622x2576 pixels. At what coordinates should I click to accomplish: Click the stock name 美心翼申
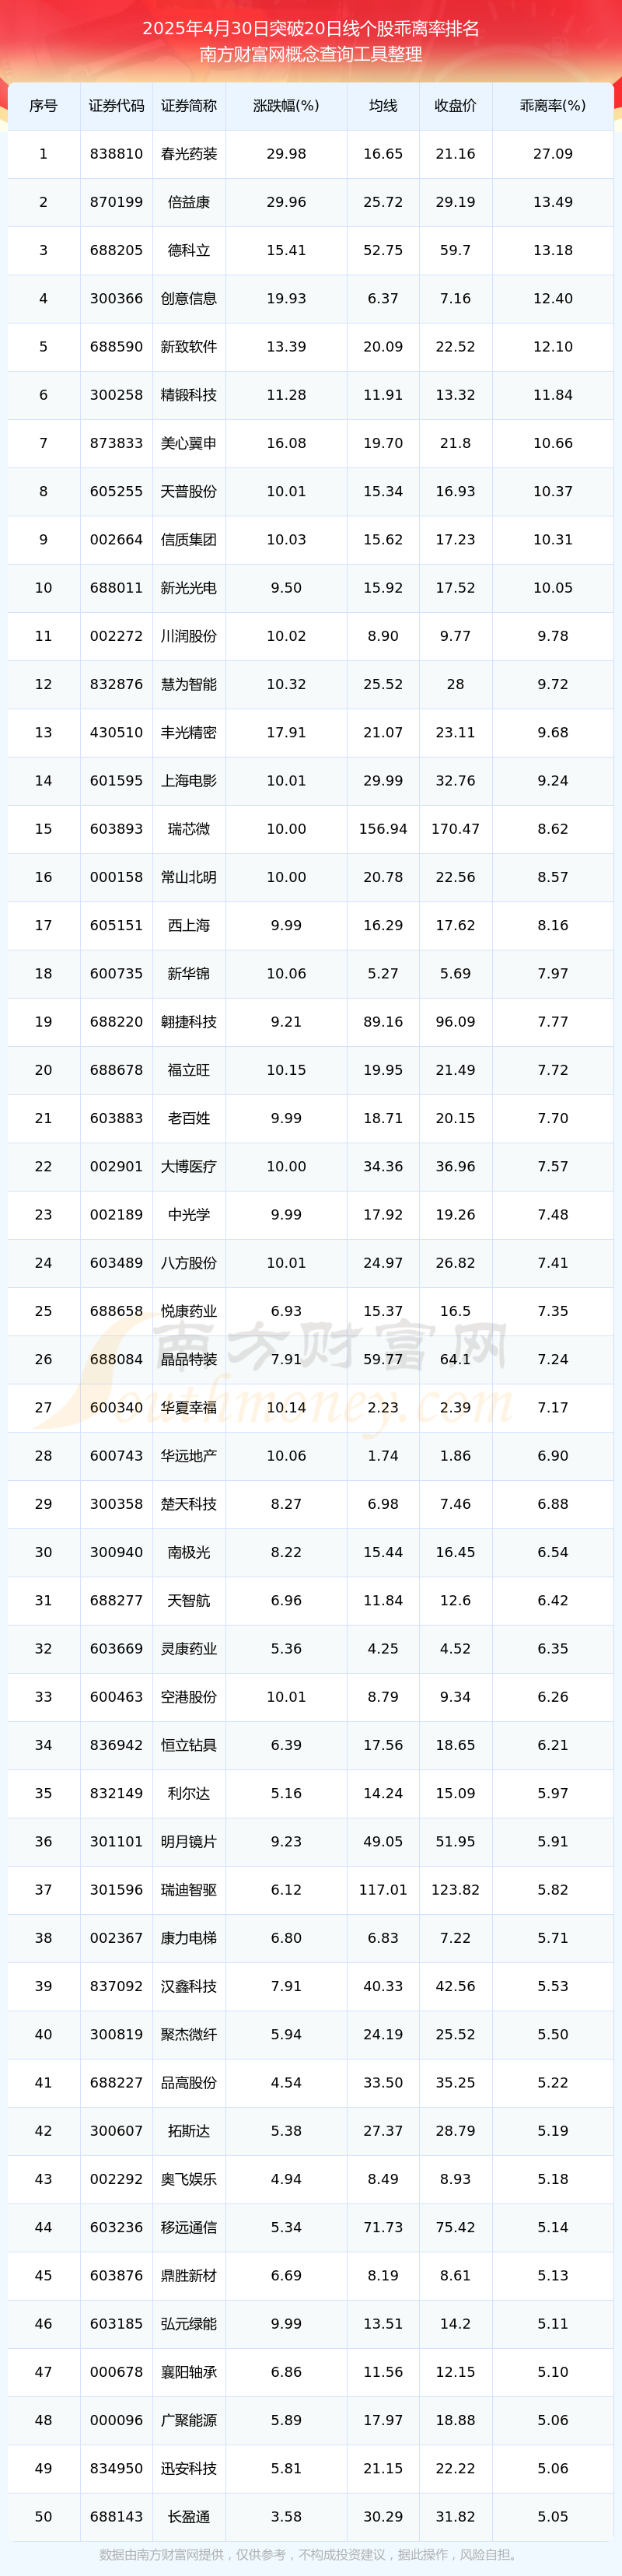[x=189, y=443]
